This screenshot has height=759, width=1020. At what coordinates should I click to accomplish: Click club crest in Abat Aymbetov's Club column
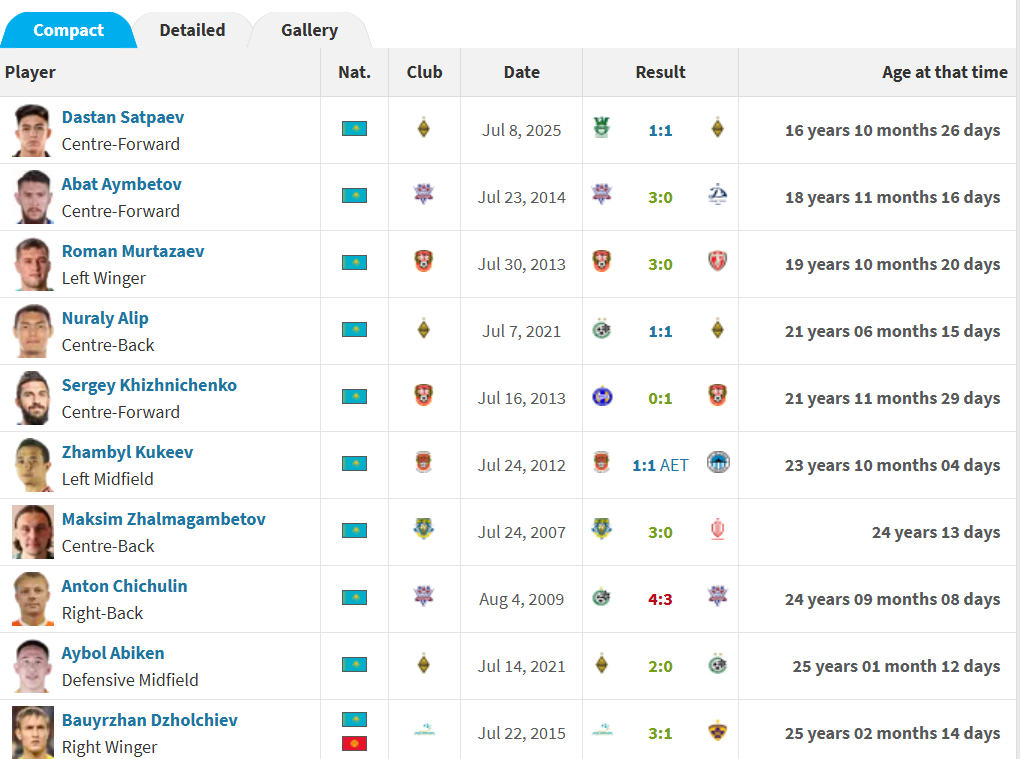click(x=424, y=194)
